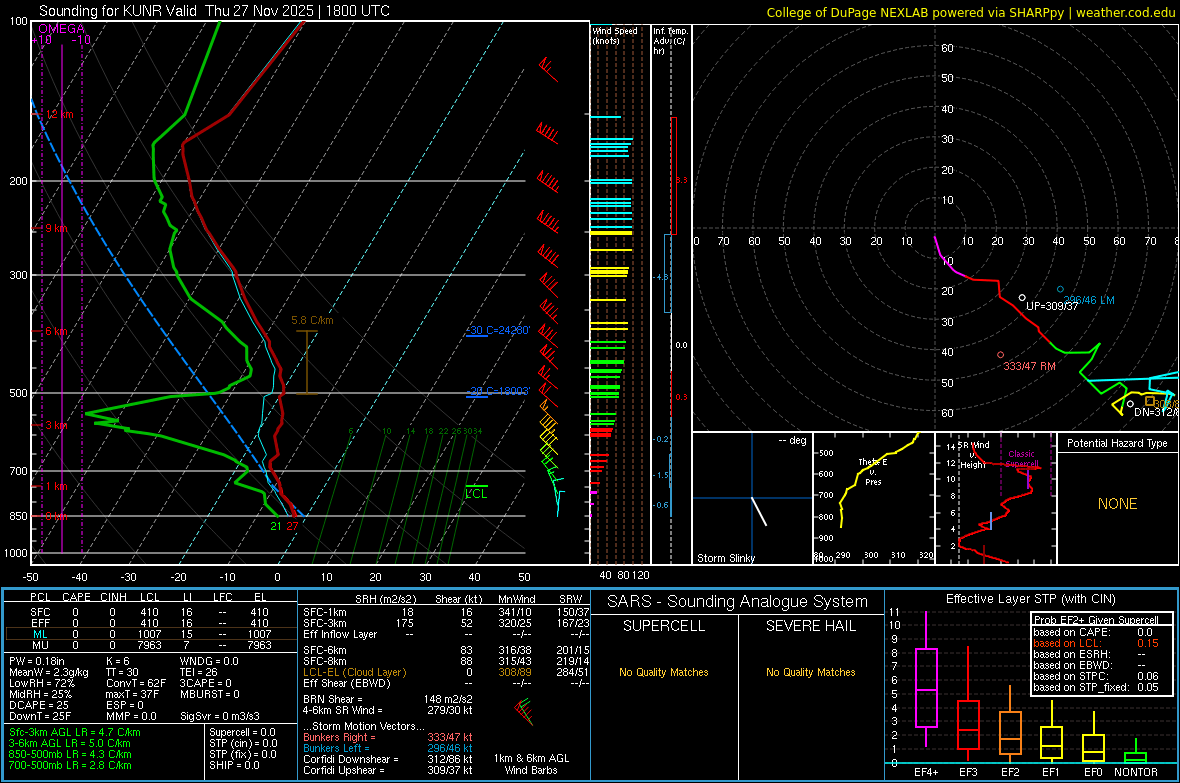Click the 'maxT = 37F' value
This screenshot has width=1180, height=783.
(x=132, y=694)
